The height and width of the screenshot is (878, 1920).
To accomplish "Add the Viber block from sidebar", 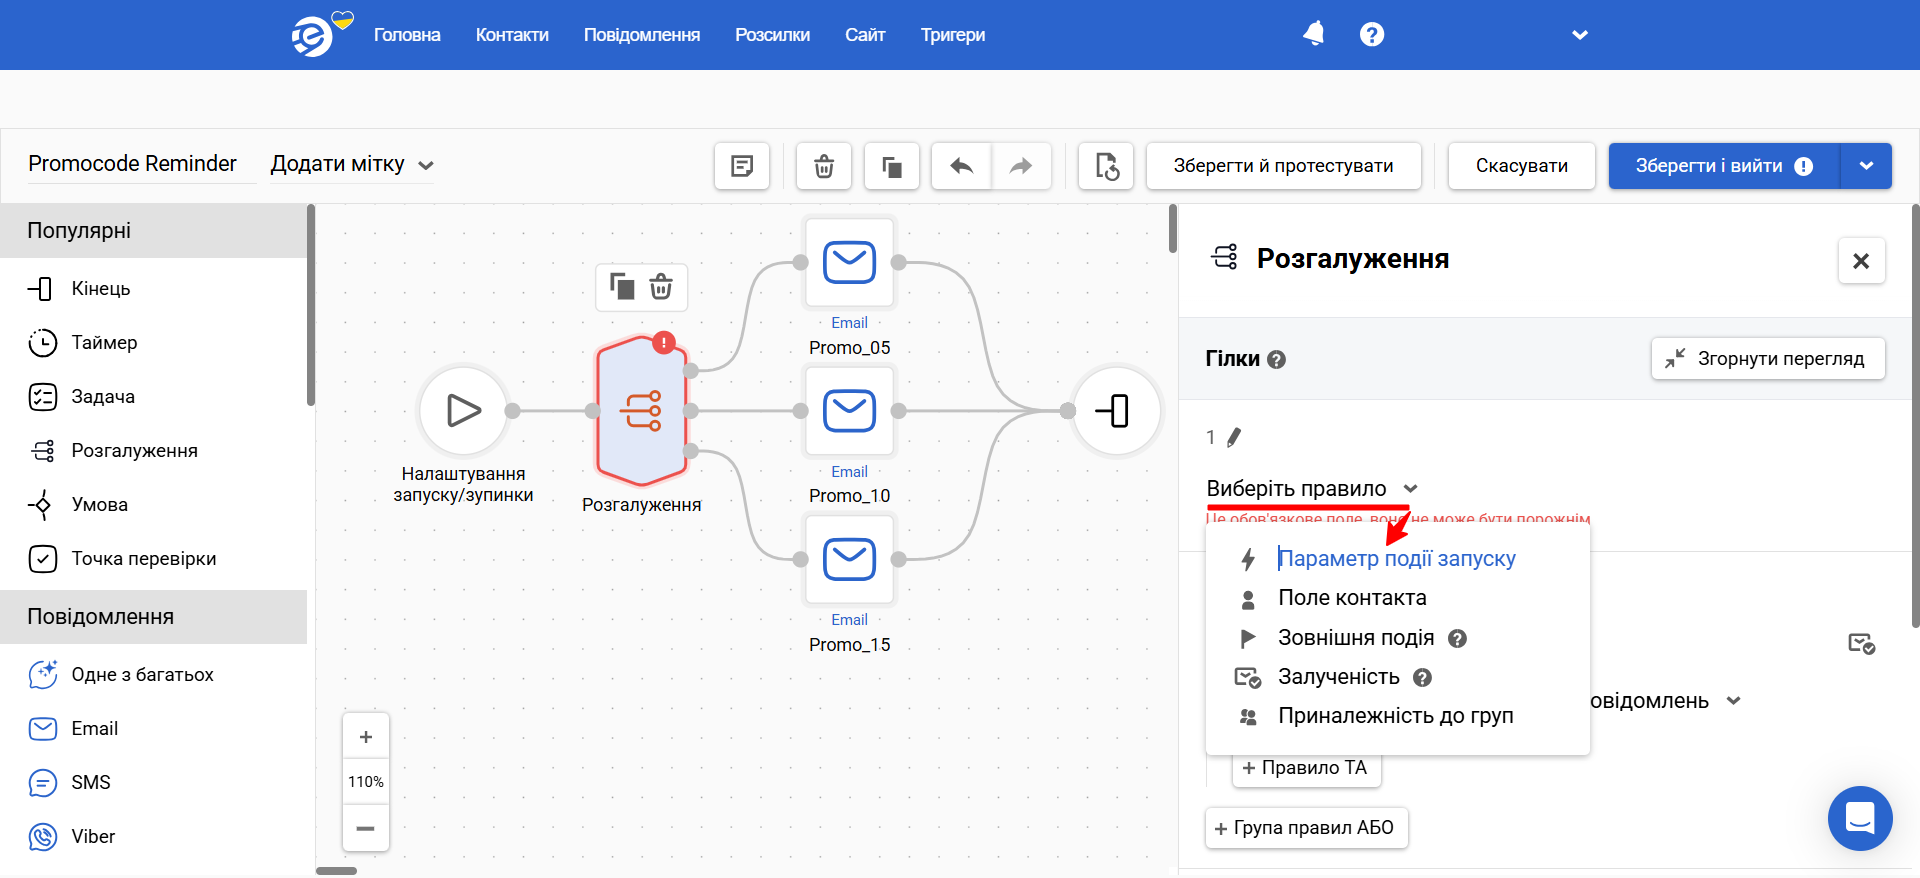I will point(92,836).
